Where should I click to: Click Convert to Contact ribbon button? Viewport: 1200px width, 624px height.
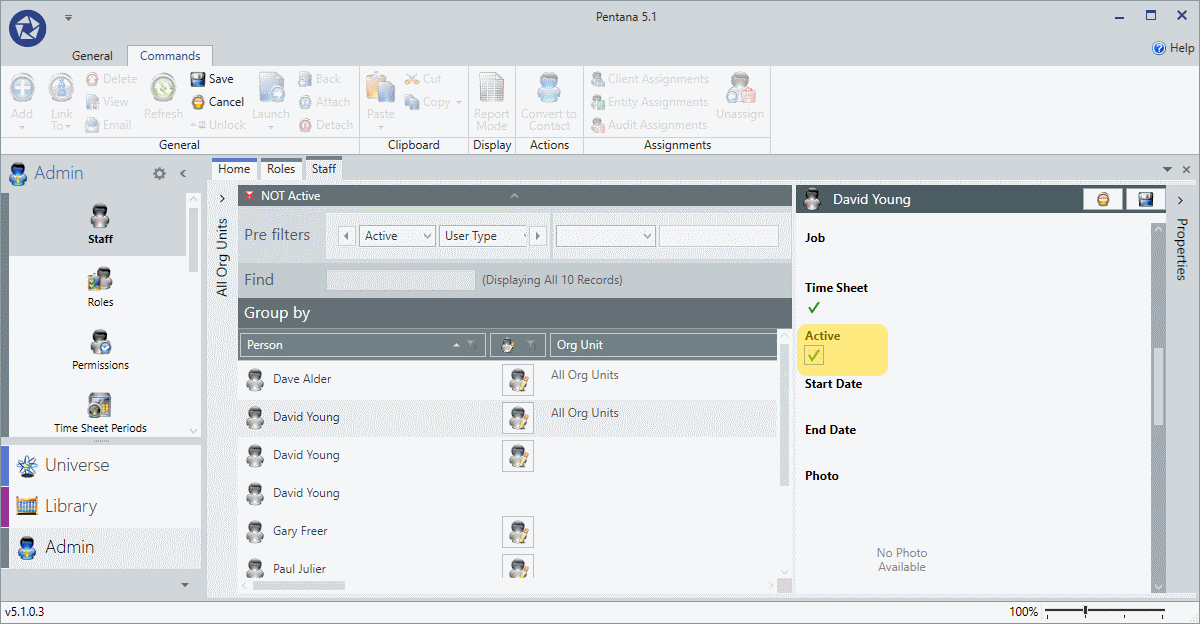[x=549, y=100]
